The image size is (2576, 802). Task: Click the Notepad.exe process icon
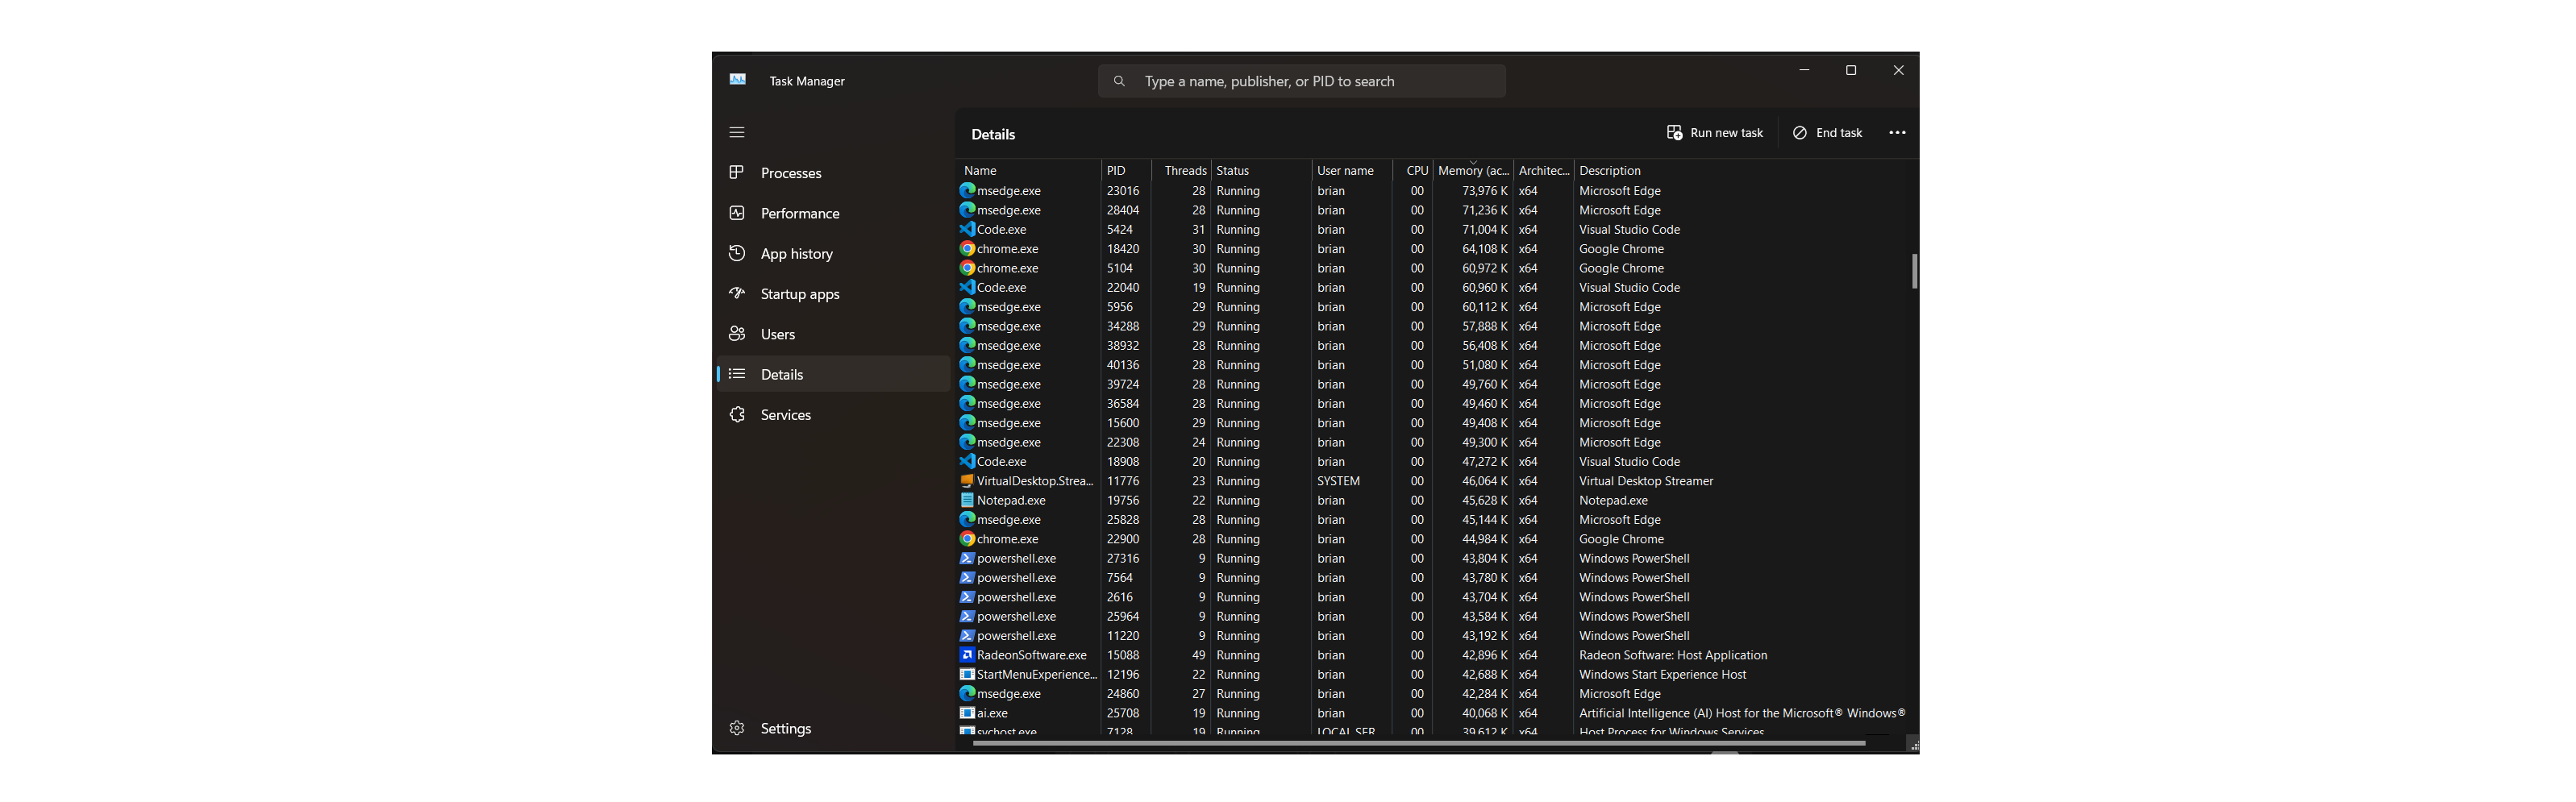coord(967,500)
